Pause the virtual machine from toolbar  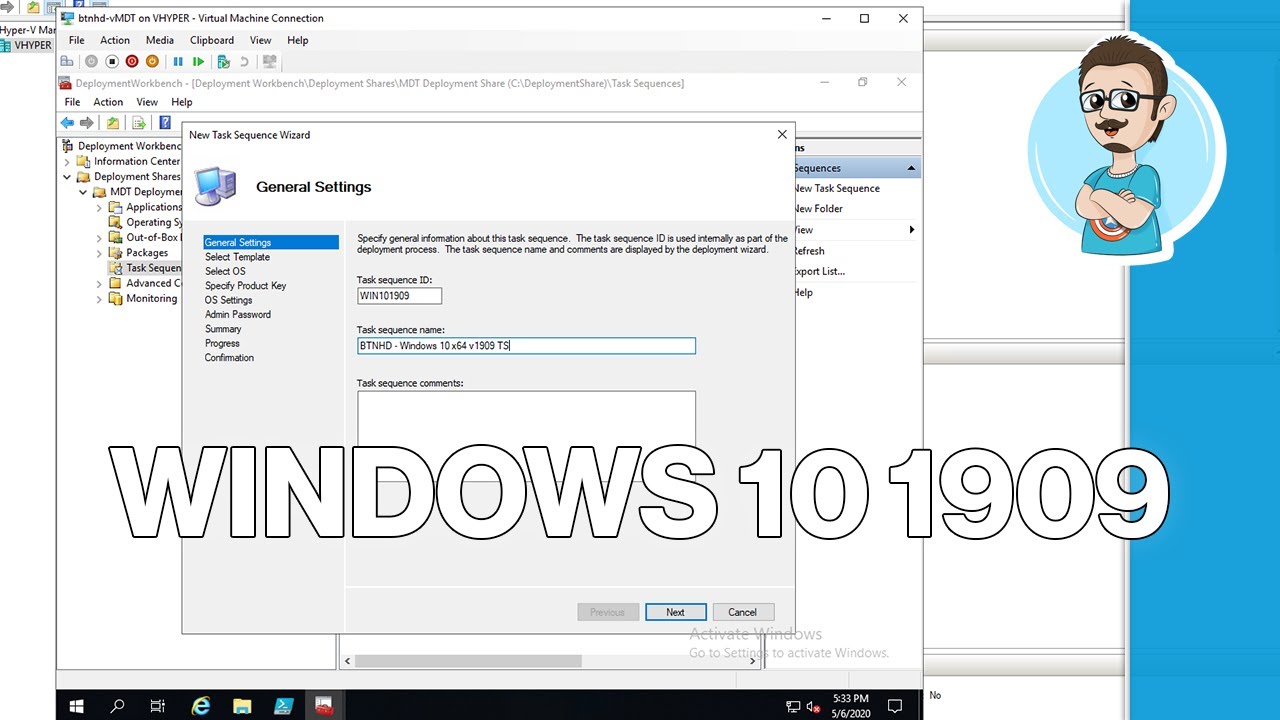coord(178,62)
